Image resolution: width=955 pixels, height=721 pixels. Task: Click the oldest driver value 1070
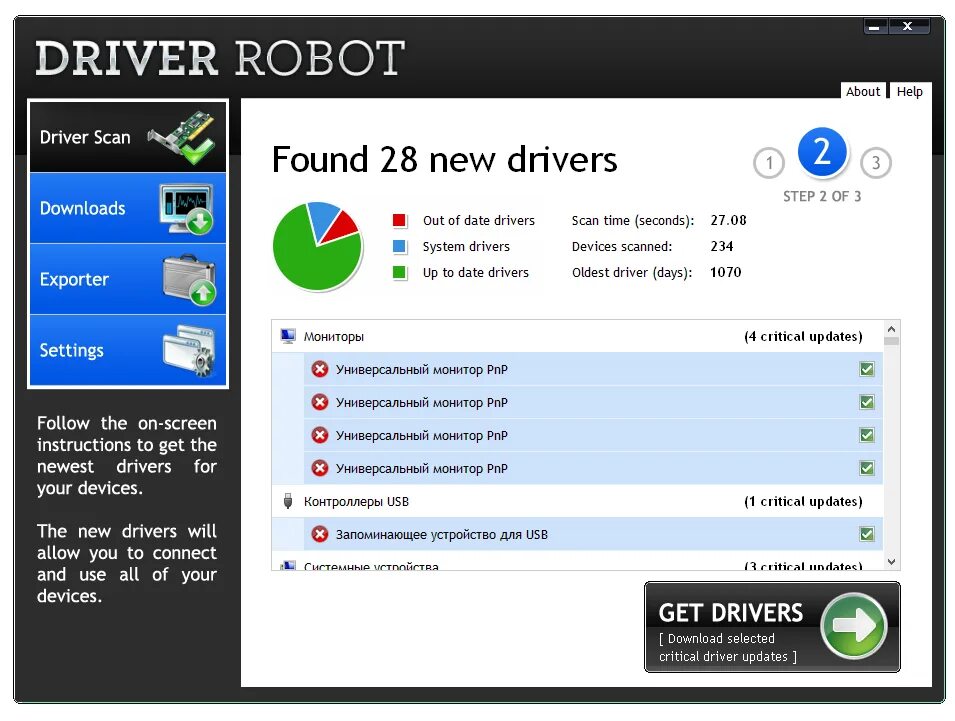point(725,272)
